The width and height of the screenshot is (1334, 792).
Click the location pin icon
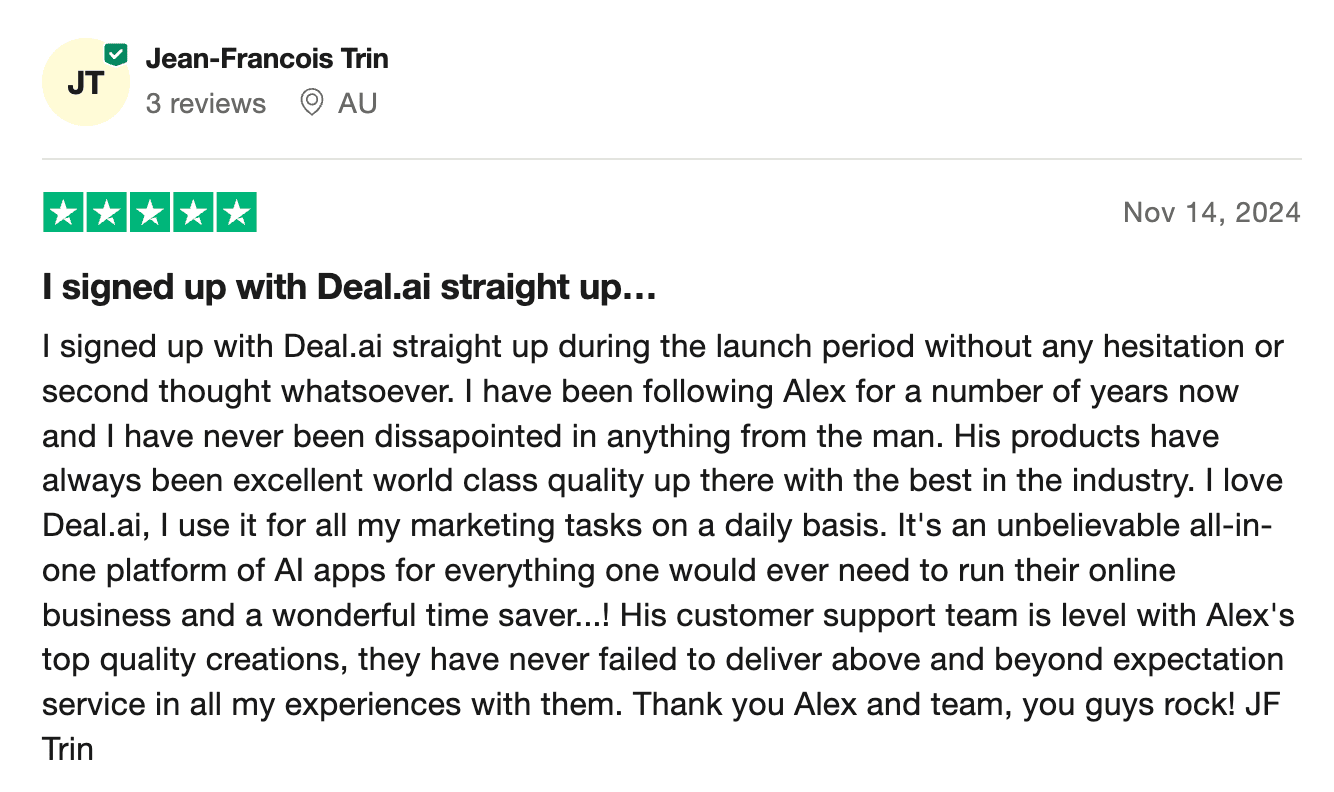point(312,103)
